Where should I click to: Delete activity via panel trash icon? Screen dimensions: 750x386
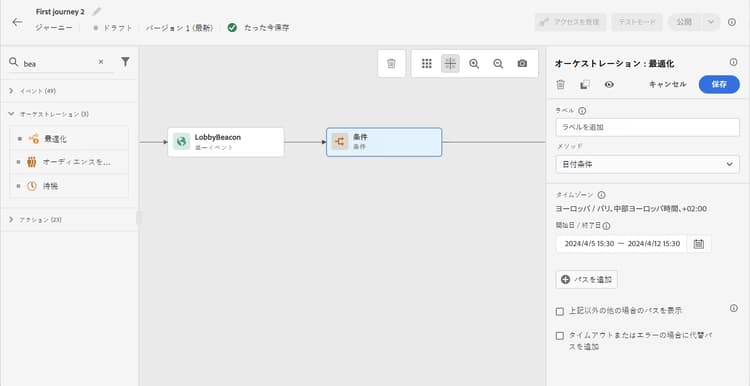click(x=561, y=85)
